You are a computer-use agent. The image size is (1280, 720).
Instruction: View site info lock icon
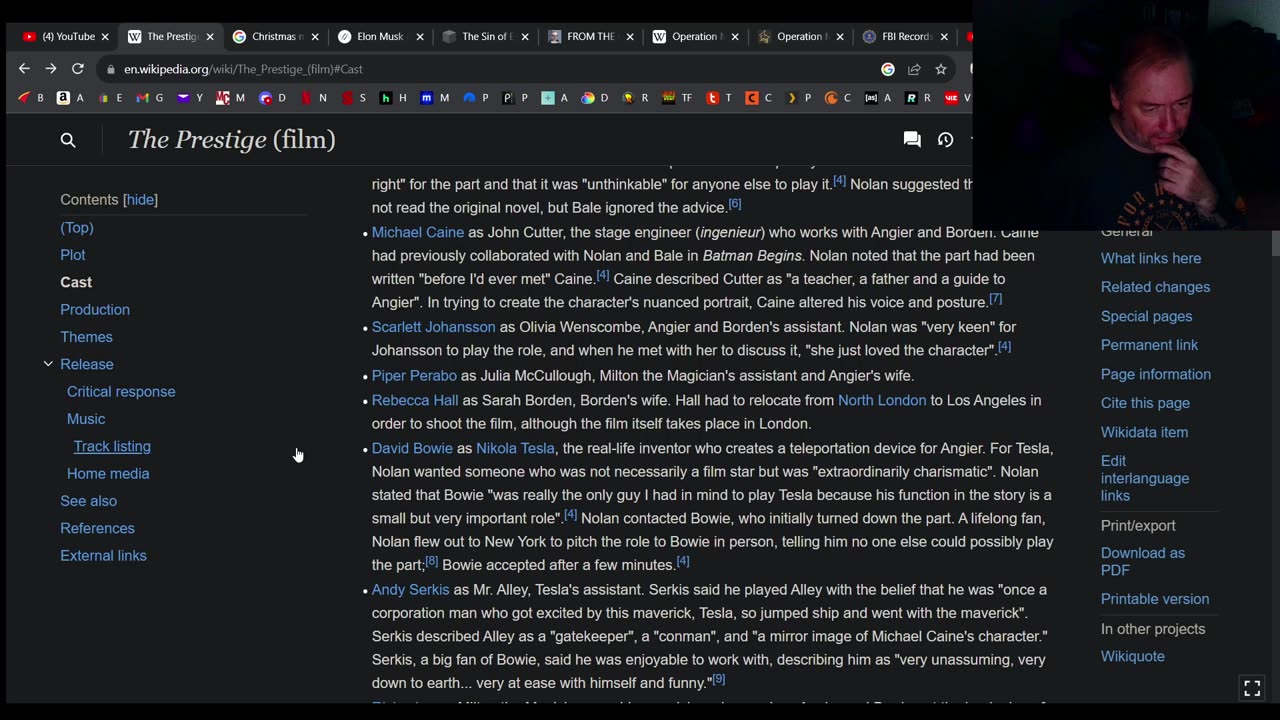[109, 69]
